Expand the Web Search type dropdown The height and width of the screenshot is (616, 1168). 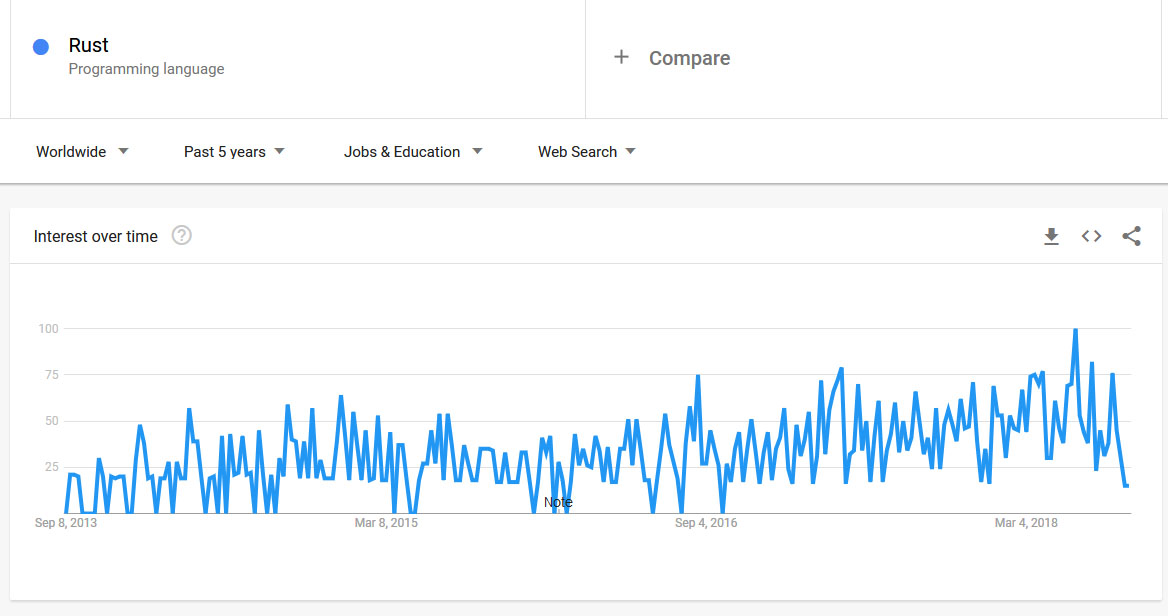pyautogui.click(x=586, y=152)
